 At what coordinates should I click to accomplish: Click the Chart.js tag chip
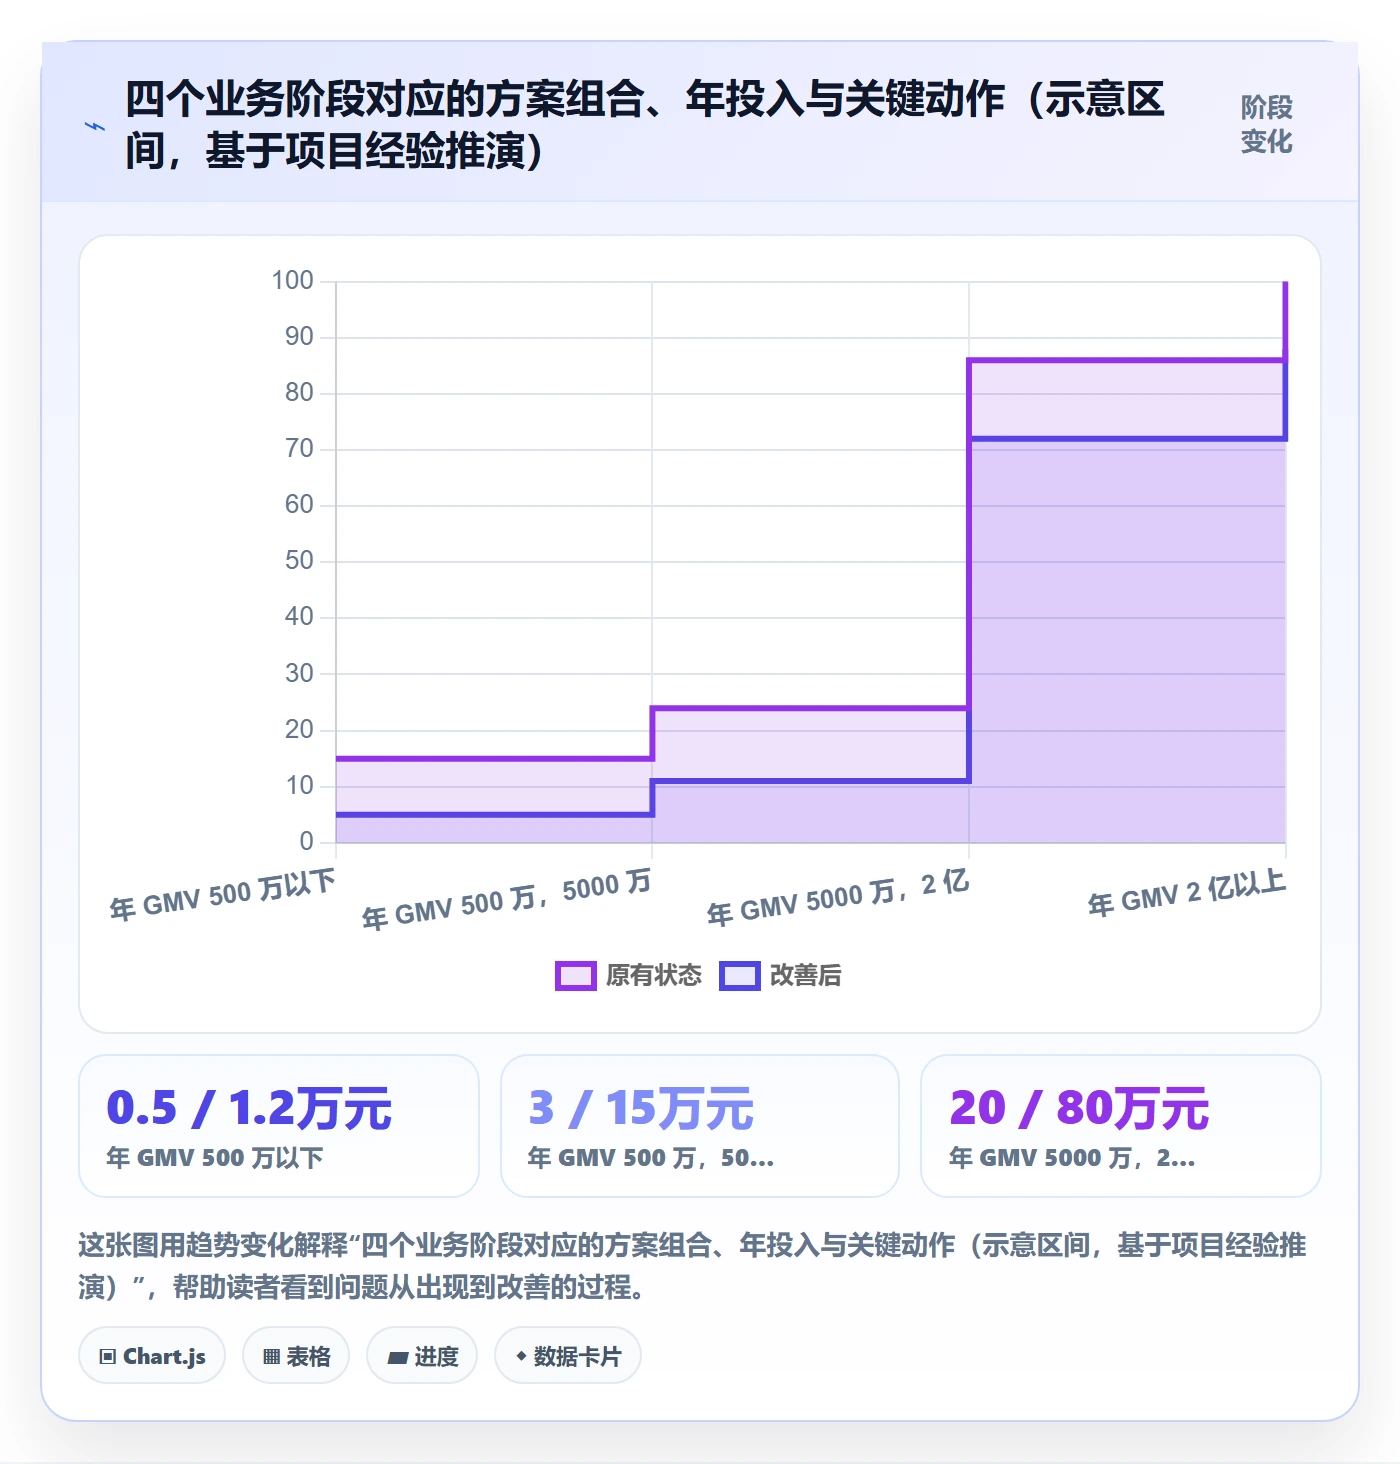pyautogui.click(x=152, y=1356)
